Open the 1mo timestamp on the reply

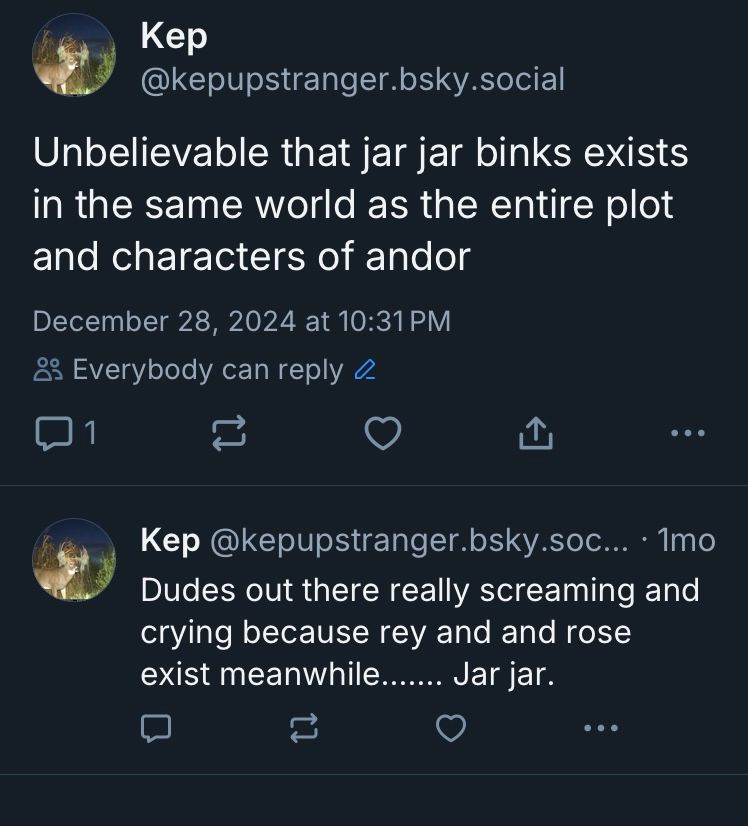pos(686,540)
